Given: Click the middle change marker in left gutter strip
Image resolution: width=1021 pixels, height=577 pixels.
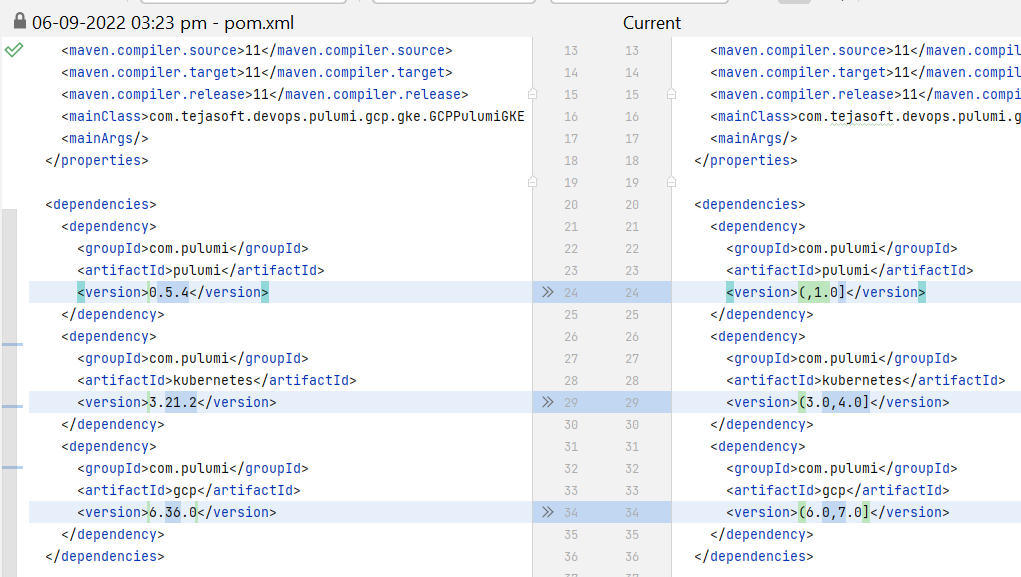Looking at the screenshot, I should (12, 406).
